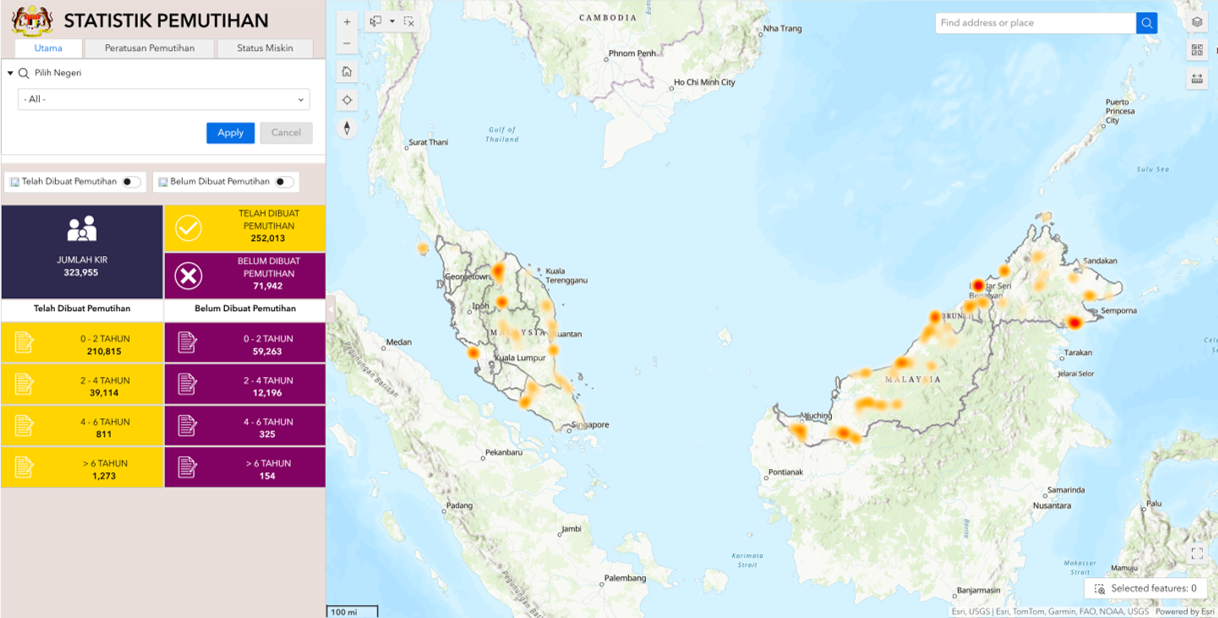This screenshot has height=618, width=1218.
Task: Select the Belum Dibuat > 6 Tahun 154 card
Action: 245,467
